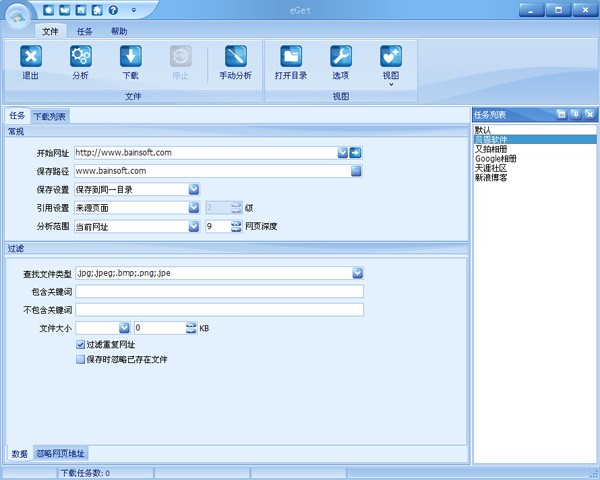Switch to the 任务 ribbon tab
This screenshot has width=600, height=480.
pyautogui.click(x=85, y=31)
